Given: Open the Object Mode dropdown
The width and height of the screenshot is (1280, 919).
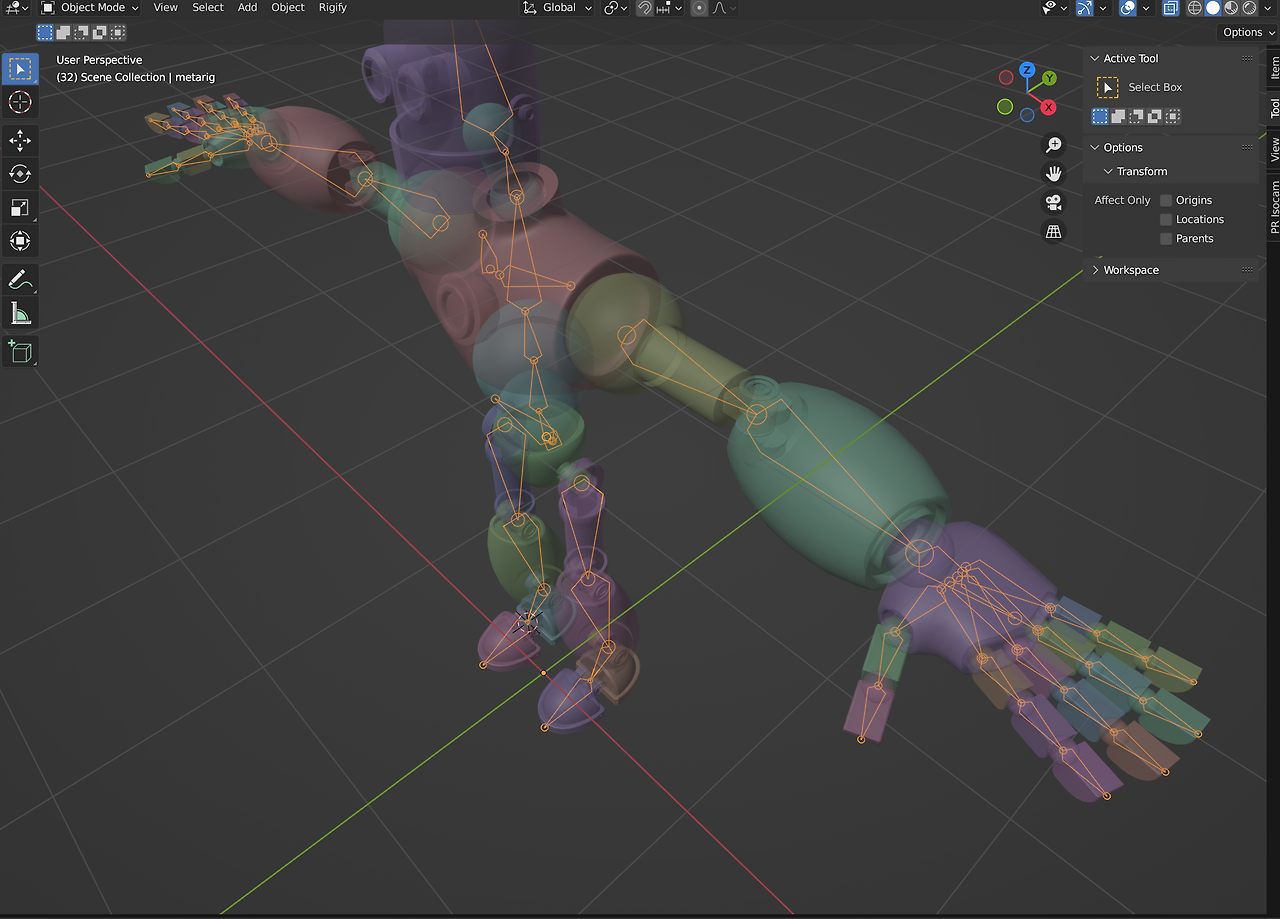Looking at the screenshot, I should (90, 8).
